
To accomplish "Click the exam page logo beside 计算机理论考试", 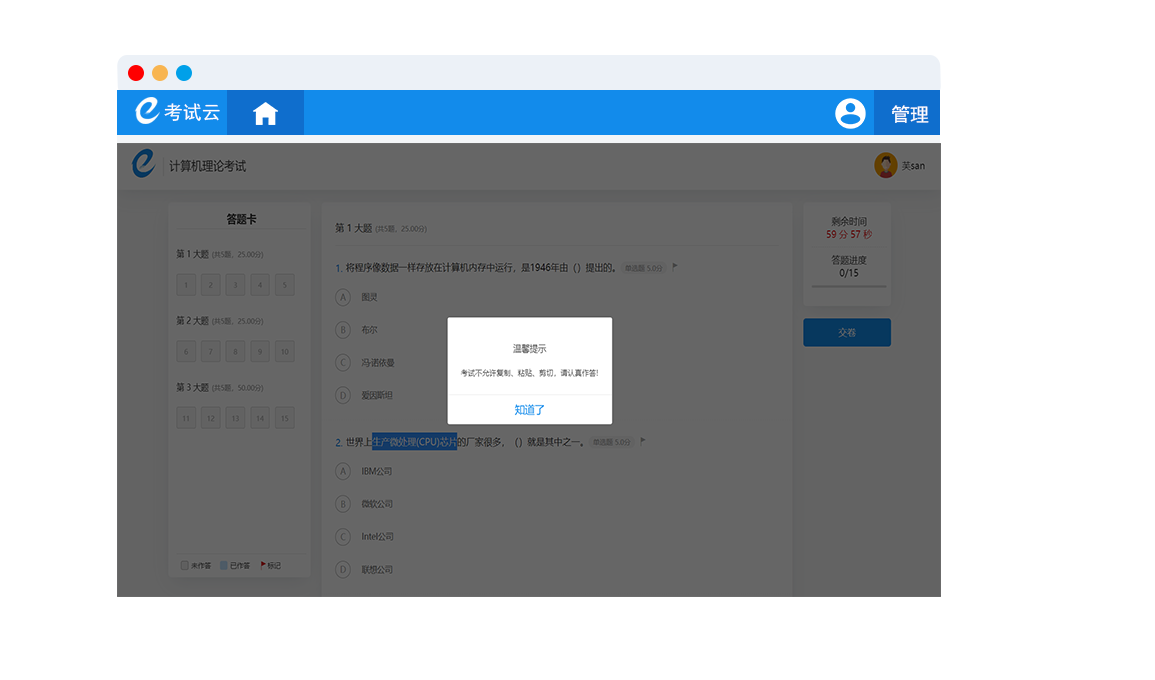I will [144, 164].
